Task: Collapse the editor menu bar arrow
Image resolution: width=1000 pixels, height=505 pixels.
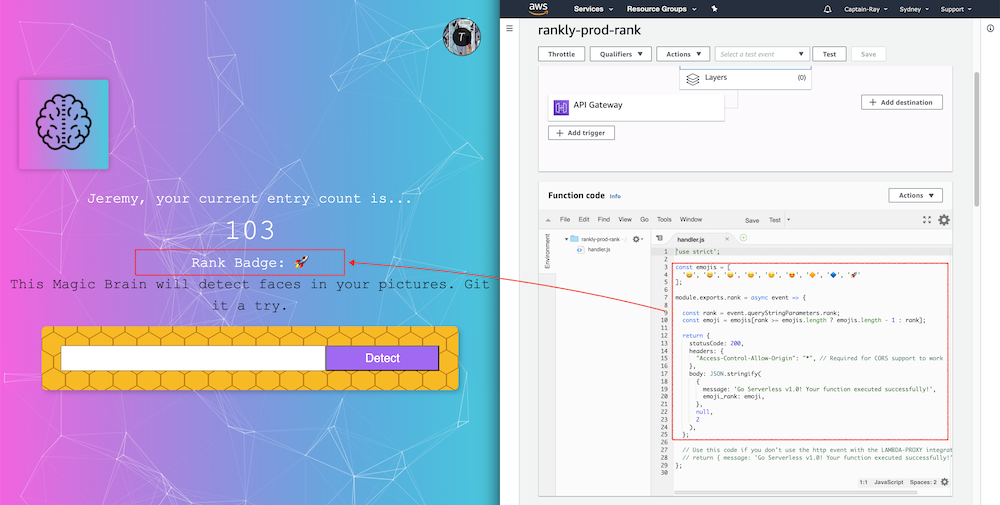Action: [x=548, y=220]
